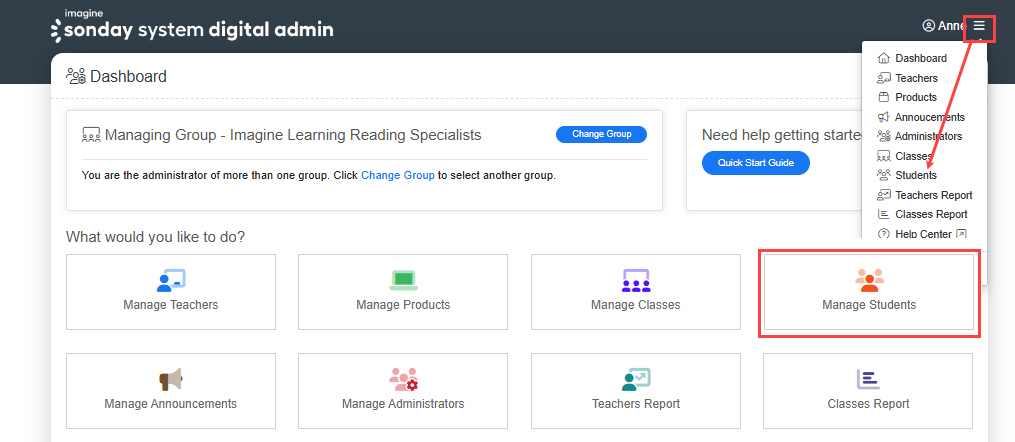Open the Manage Announcements card
This screenshot has height=442, width=1015.
click(171, 391)
